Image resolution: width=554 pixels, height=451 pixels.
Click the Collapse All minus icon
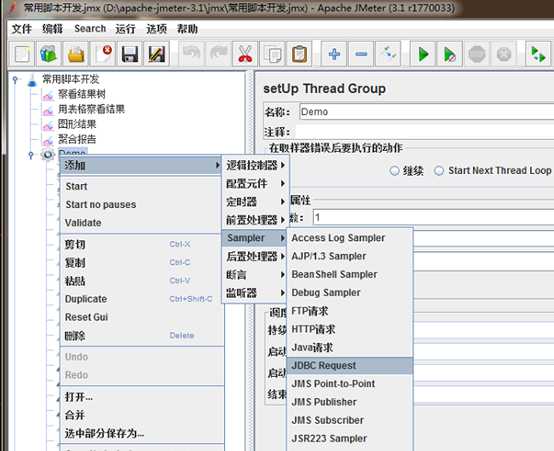(361, 54)
